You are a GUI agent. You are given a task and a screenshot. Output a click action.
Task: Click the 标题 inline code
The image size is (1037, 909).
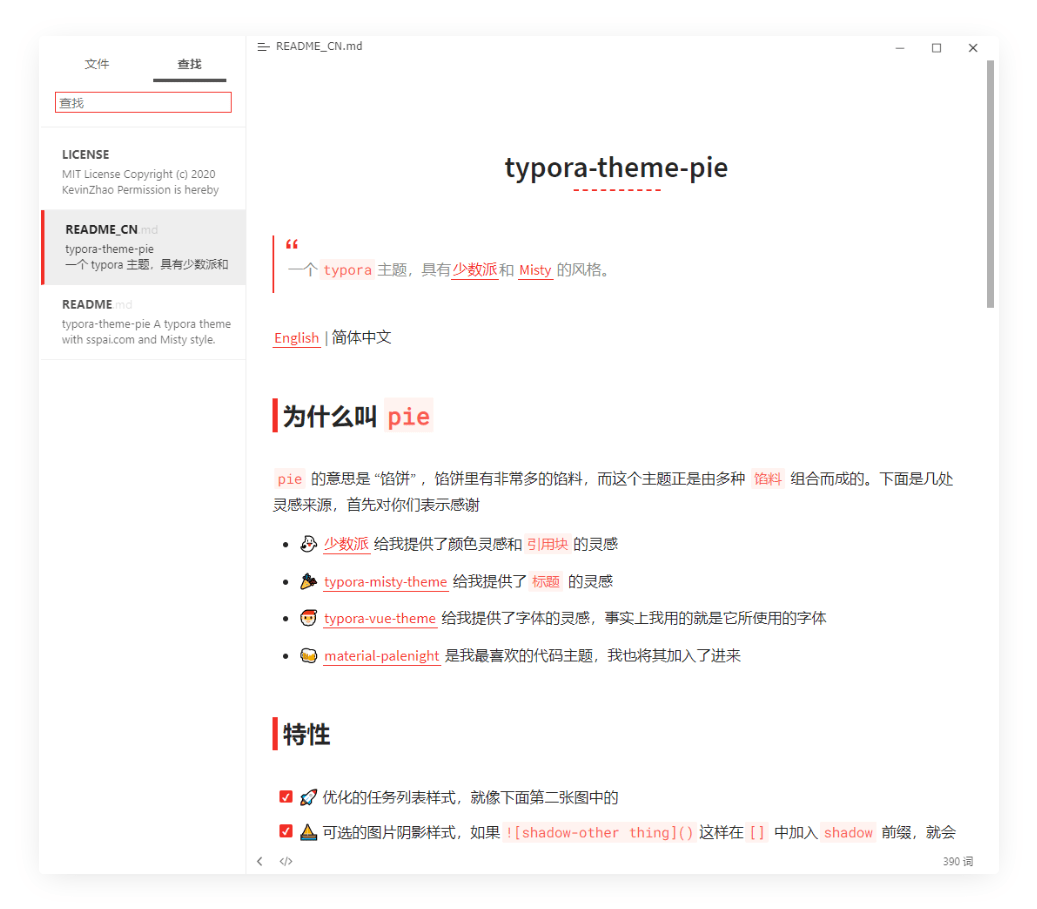pos(546,582)
